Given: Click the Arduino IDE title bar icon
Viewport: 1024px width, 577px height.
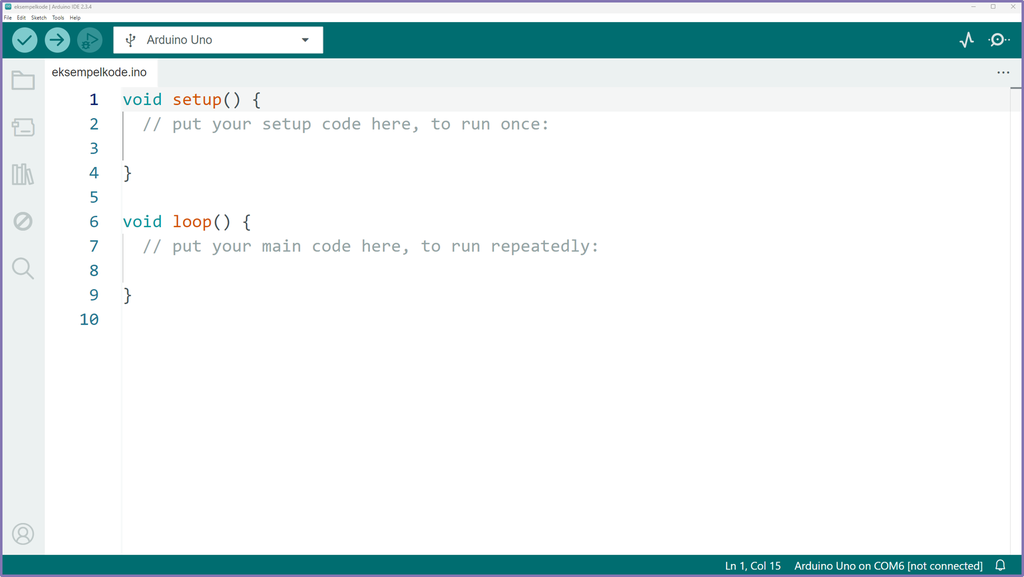Looking at the screenshot, I should click(8, 7).
